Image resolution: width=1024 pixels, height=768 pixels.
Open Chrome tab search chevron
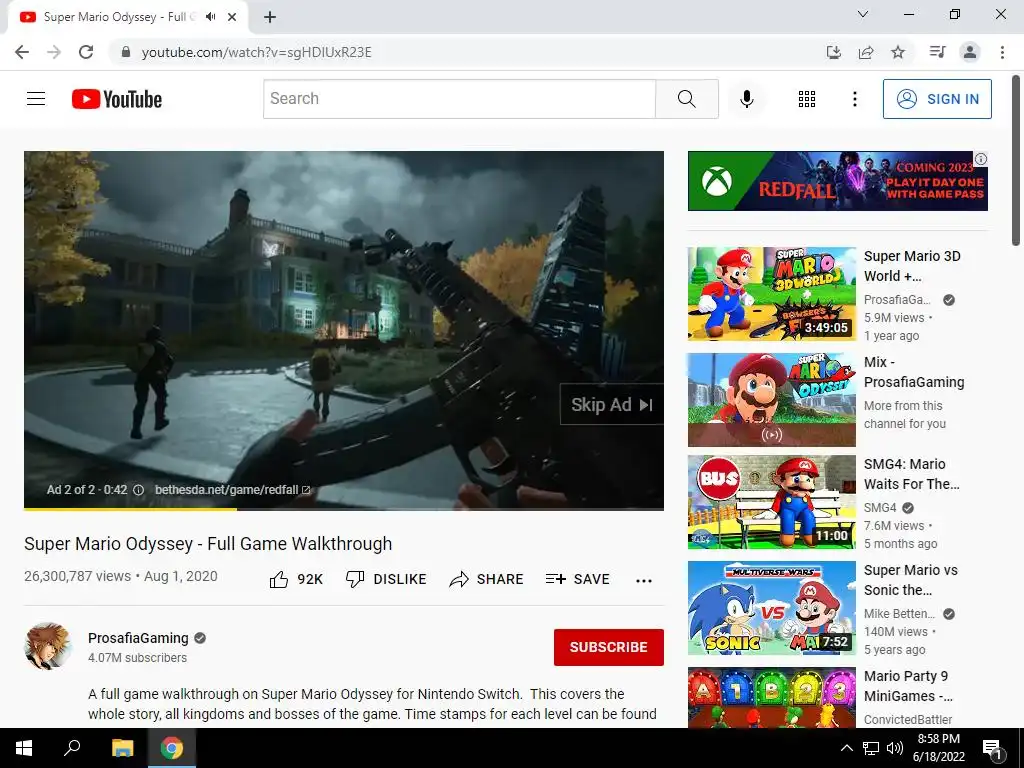(863, 14)
